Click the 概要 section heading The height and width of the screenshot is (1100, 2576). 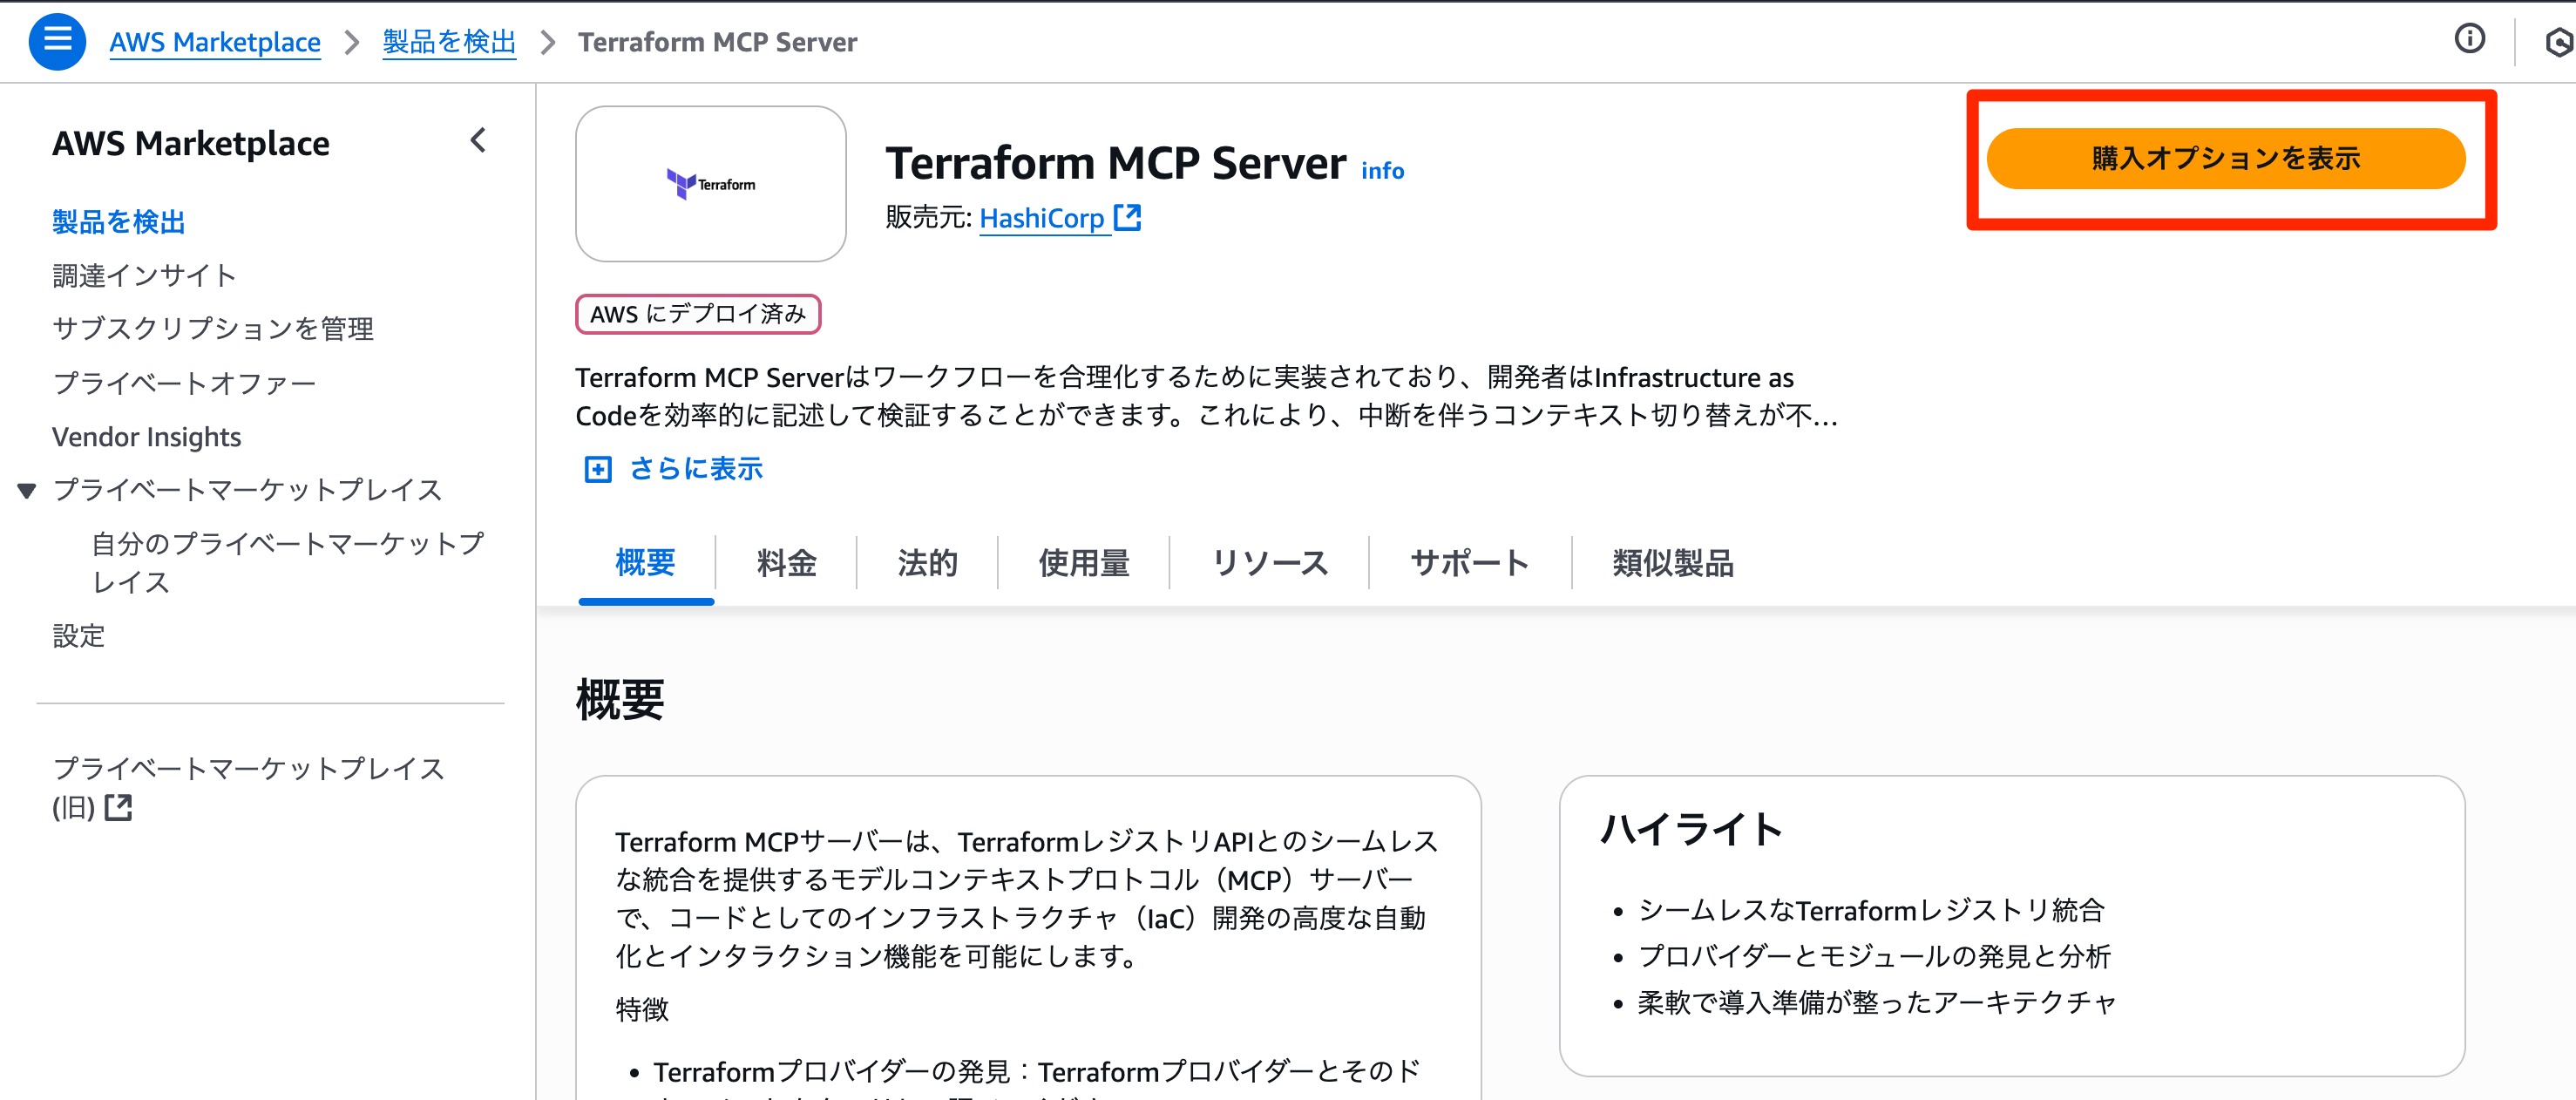620,699
